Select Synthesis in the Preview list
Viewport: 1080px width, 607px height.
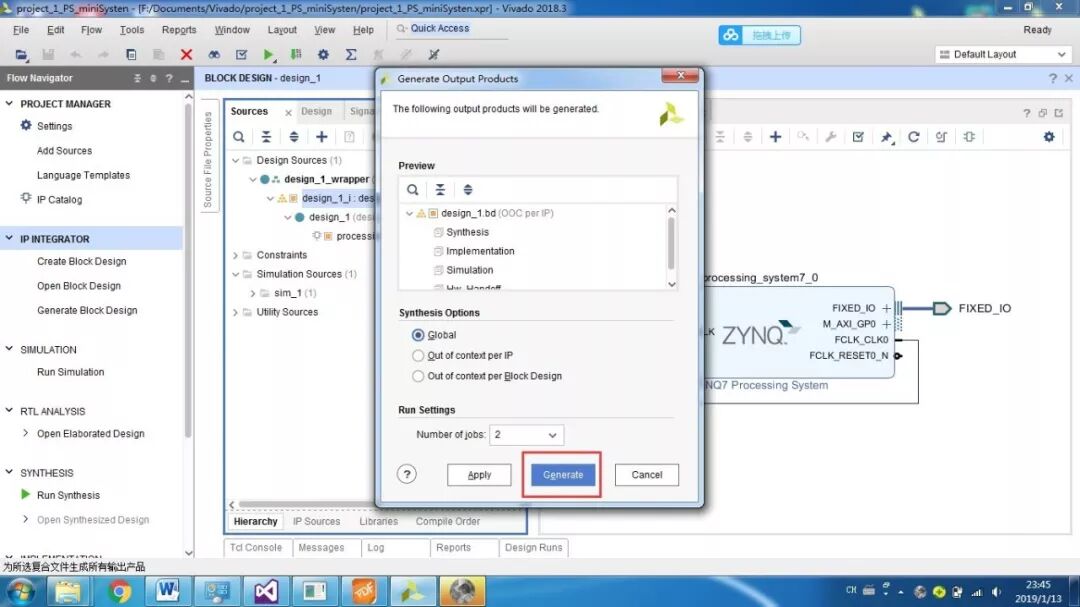(467, 232)
